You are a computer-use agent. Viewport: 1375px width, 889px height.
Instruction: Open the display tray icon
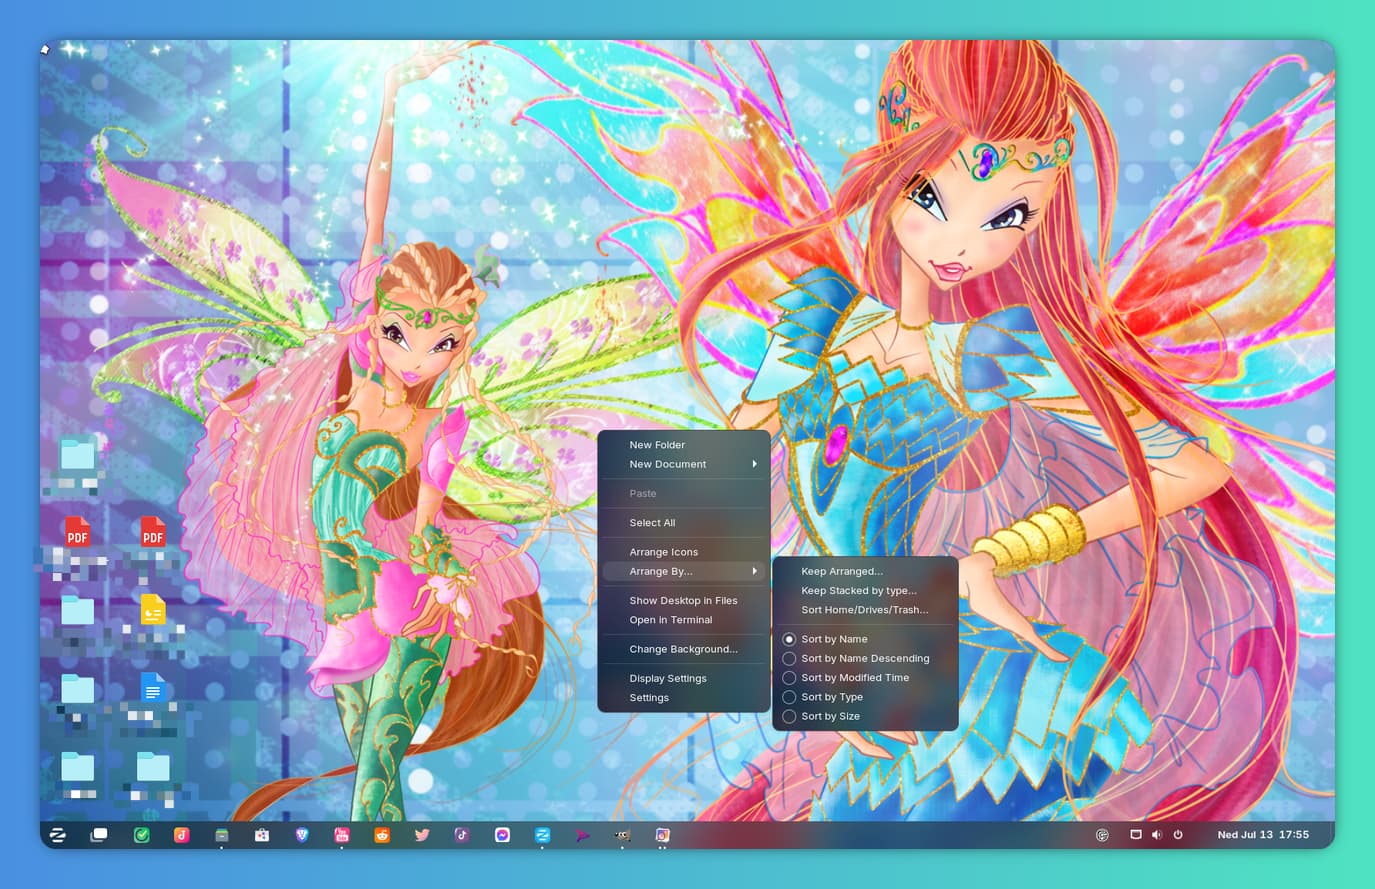[x=1136, y=835]
